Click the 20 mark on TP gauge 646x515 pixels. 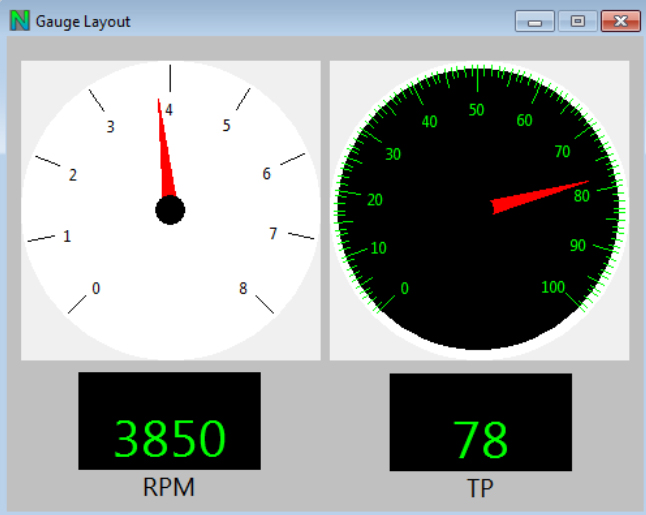pos(375,200)
